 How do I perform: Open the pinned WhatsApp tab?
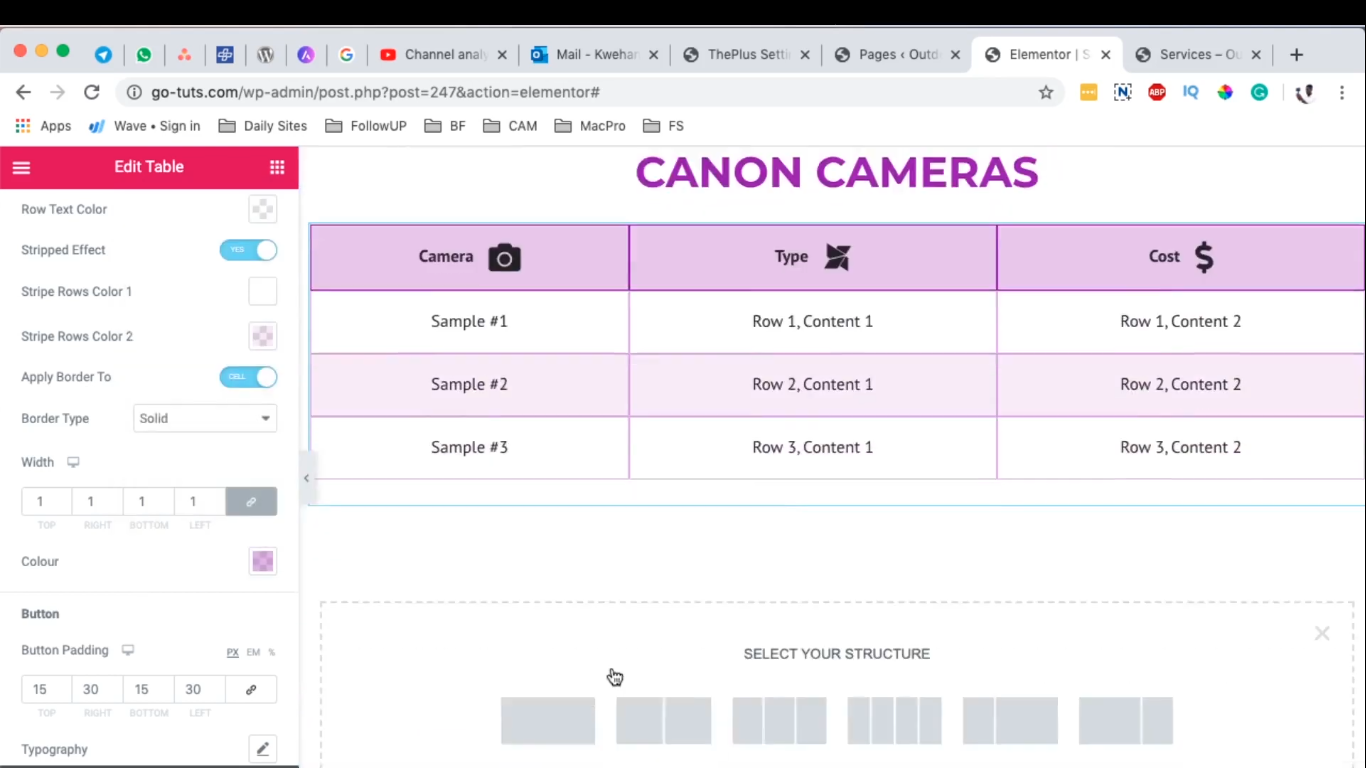coord(144,55)
